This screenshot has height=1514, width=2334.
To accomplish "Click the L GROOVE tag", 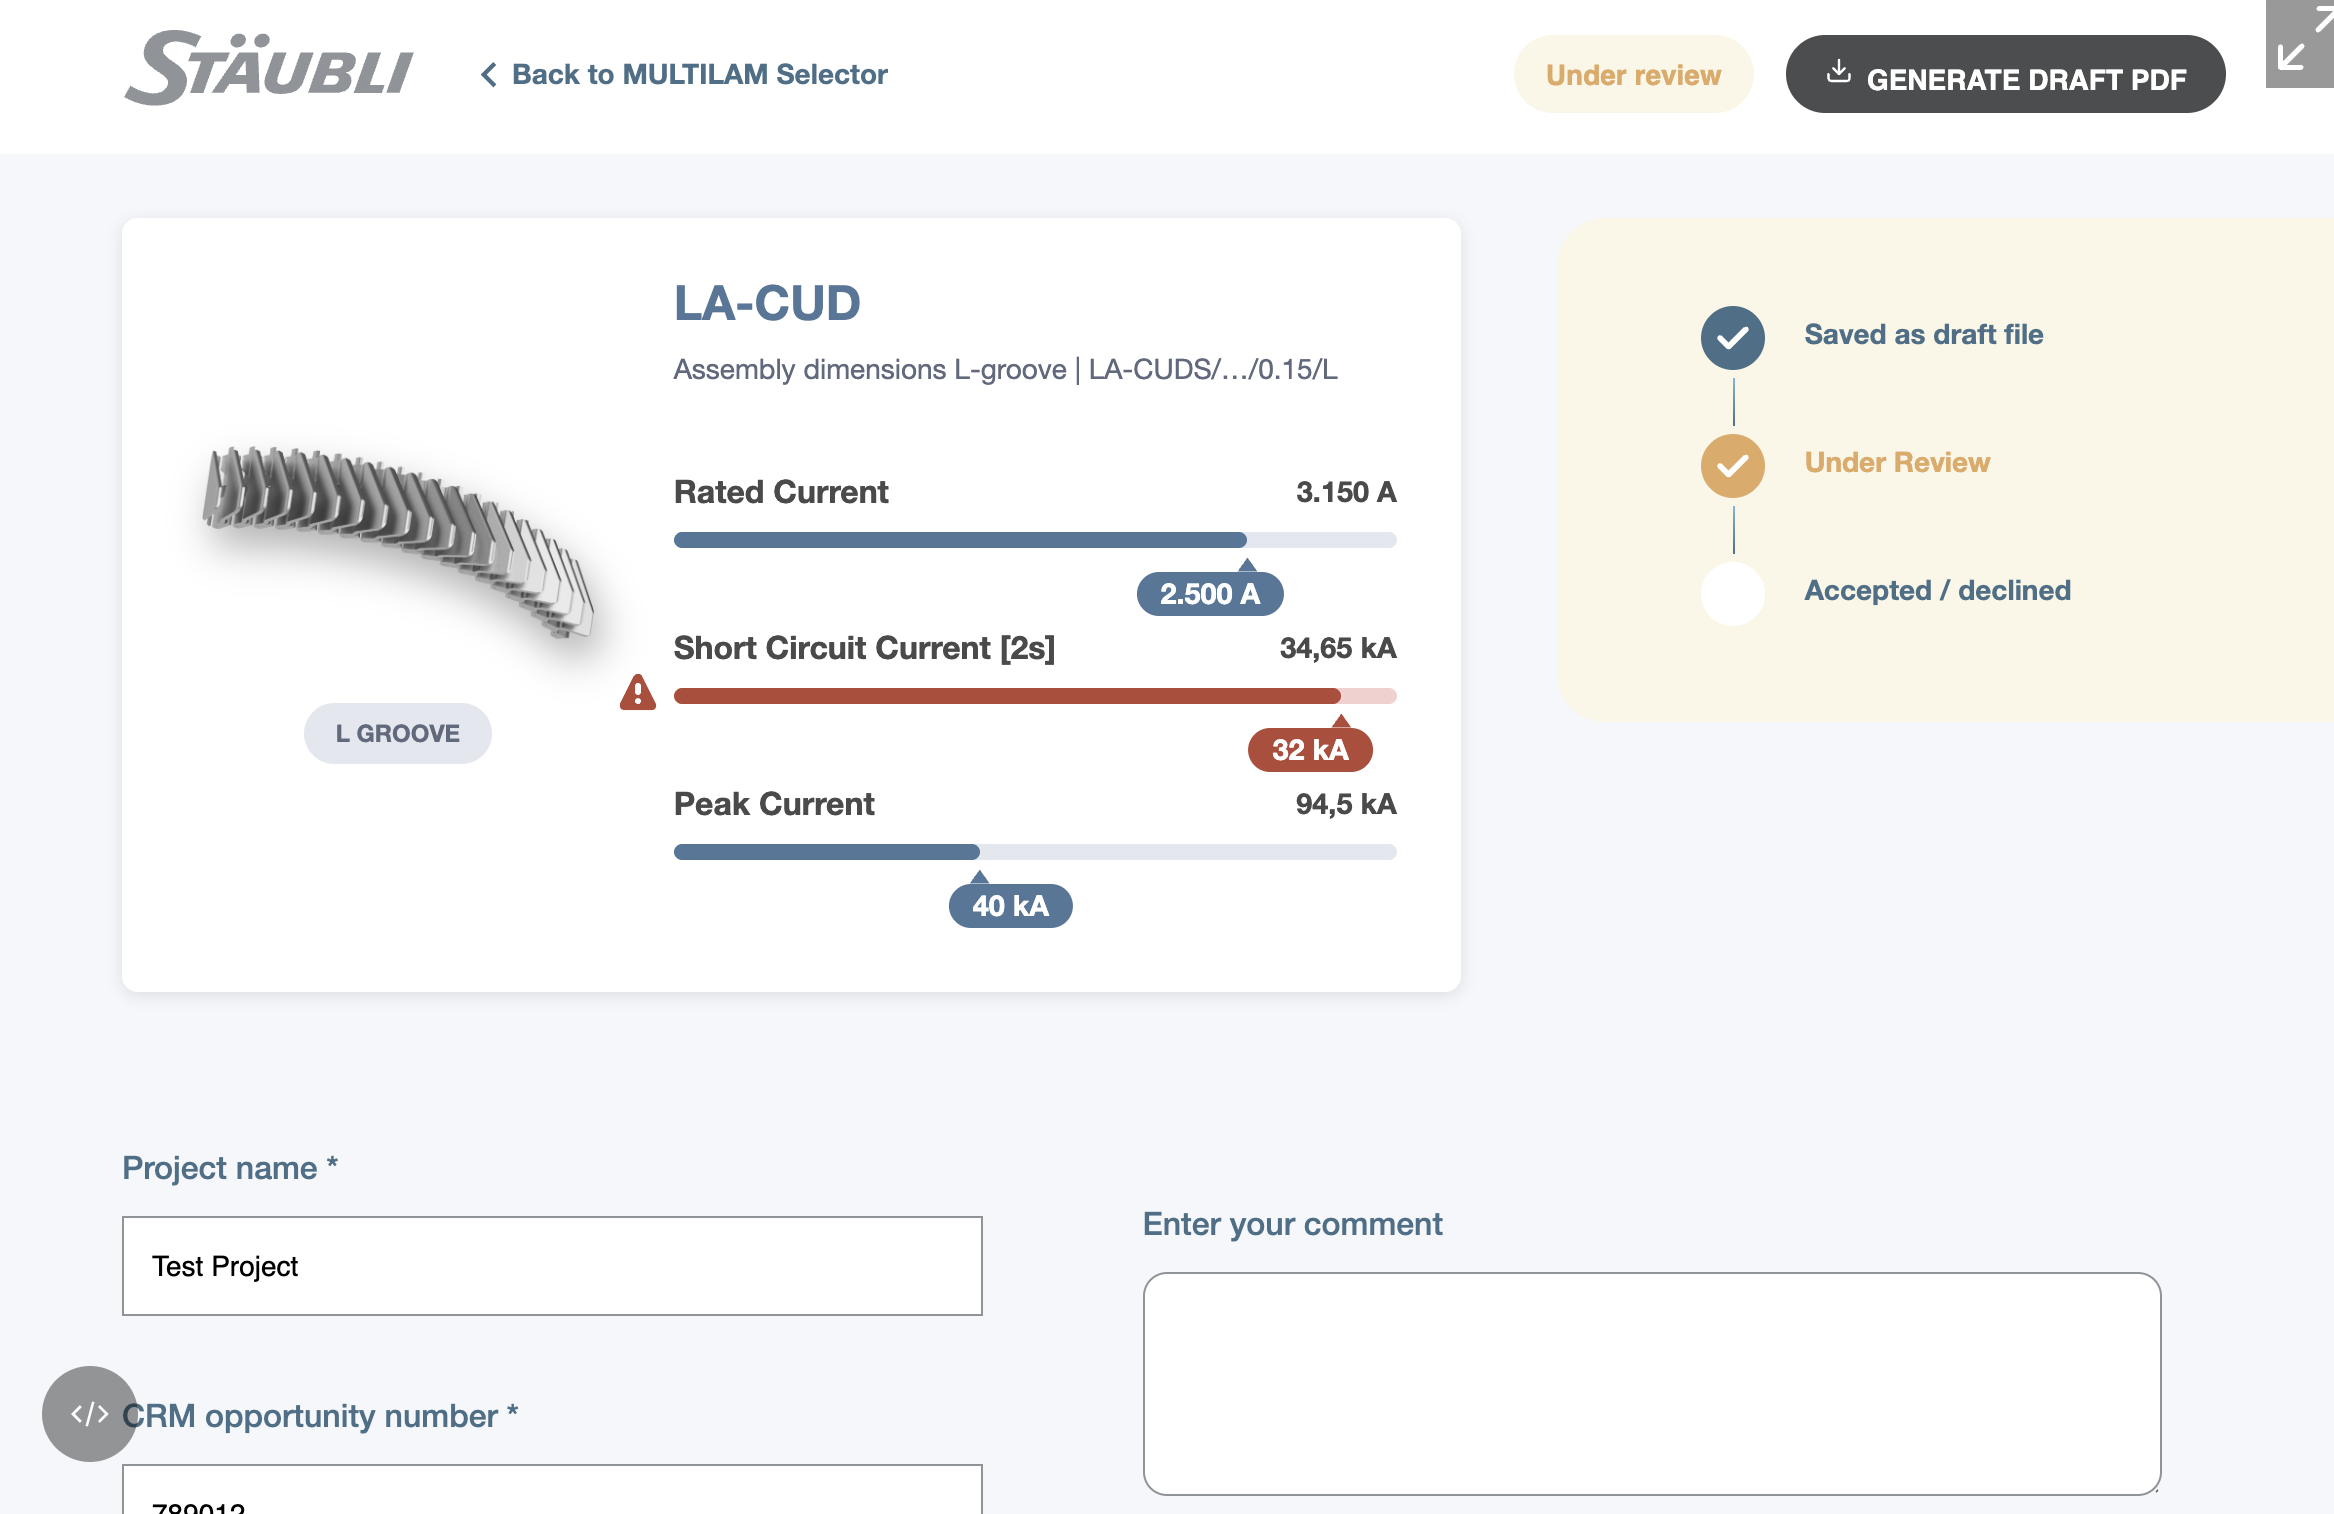I will (398, 733).
